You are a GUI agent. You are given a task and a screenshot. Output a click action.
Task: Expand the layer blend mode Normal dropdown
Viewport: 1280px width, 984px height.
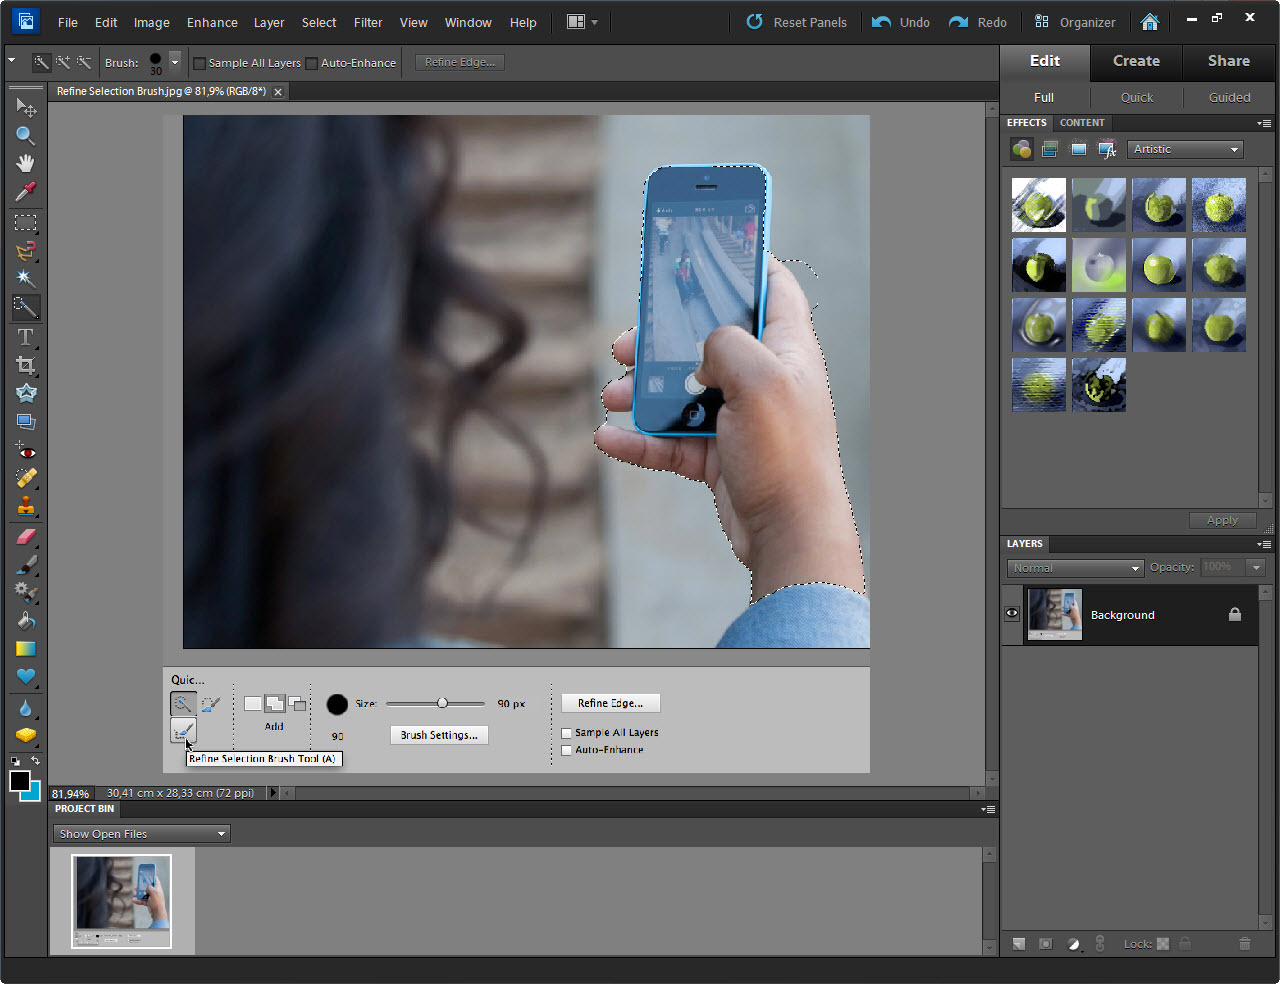click(1075, 568)
